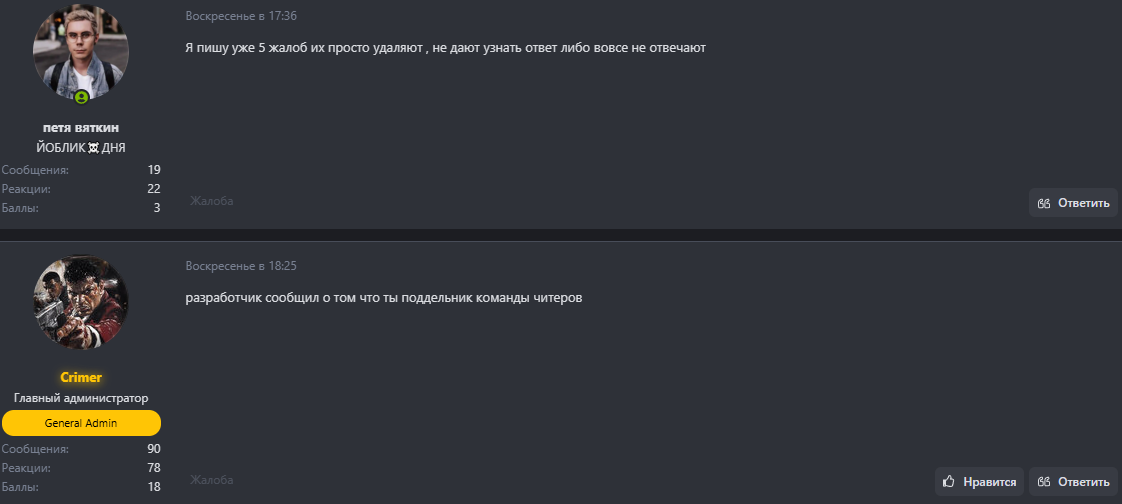Image resolution: width=1122 pixels, height=504 pixels.
Task: View петя вяткин's 19 messages count
Action: point(154,170)
